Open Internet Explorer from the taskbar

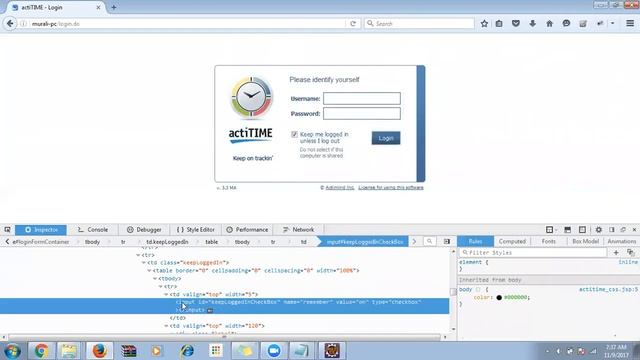[x=187, y=351]
